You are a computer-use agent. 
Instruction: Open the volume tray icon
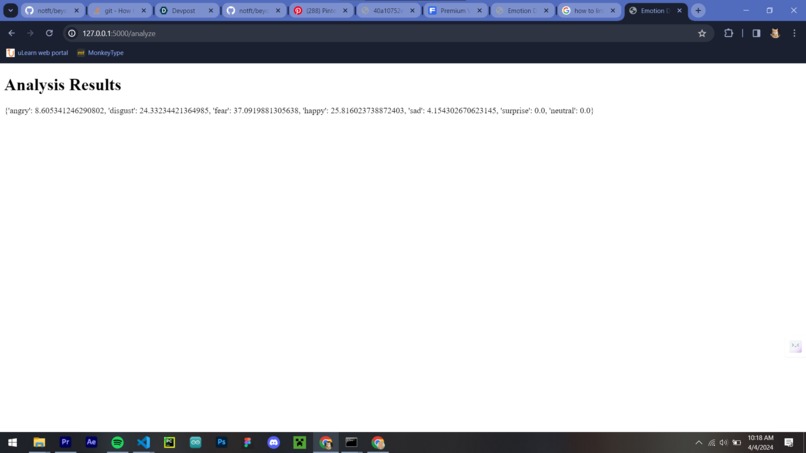coord(724,443)
